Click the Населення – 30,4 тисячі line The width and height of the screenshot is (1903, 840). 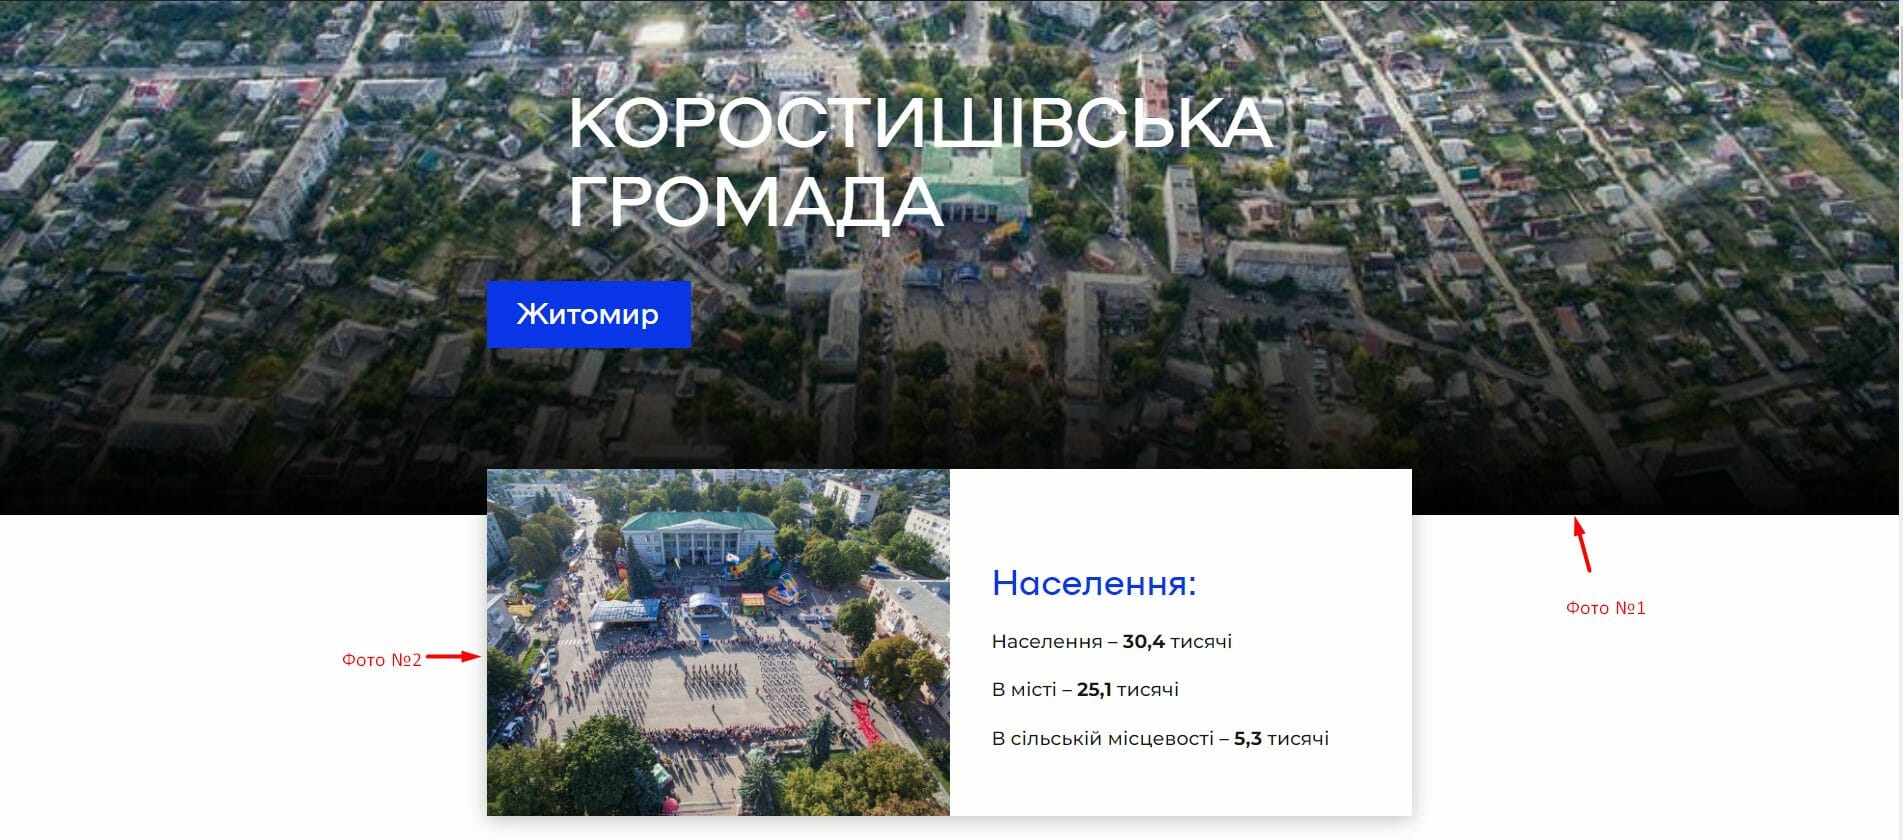pos(1112,642)
